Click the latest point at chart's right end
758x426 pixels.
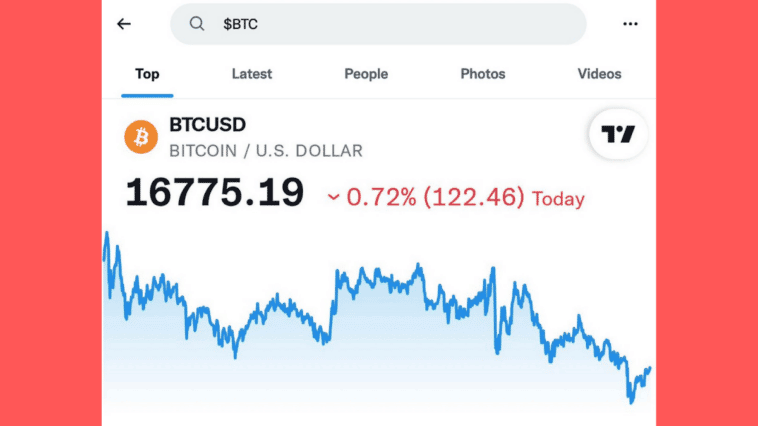(x=650, y=368)
